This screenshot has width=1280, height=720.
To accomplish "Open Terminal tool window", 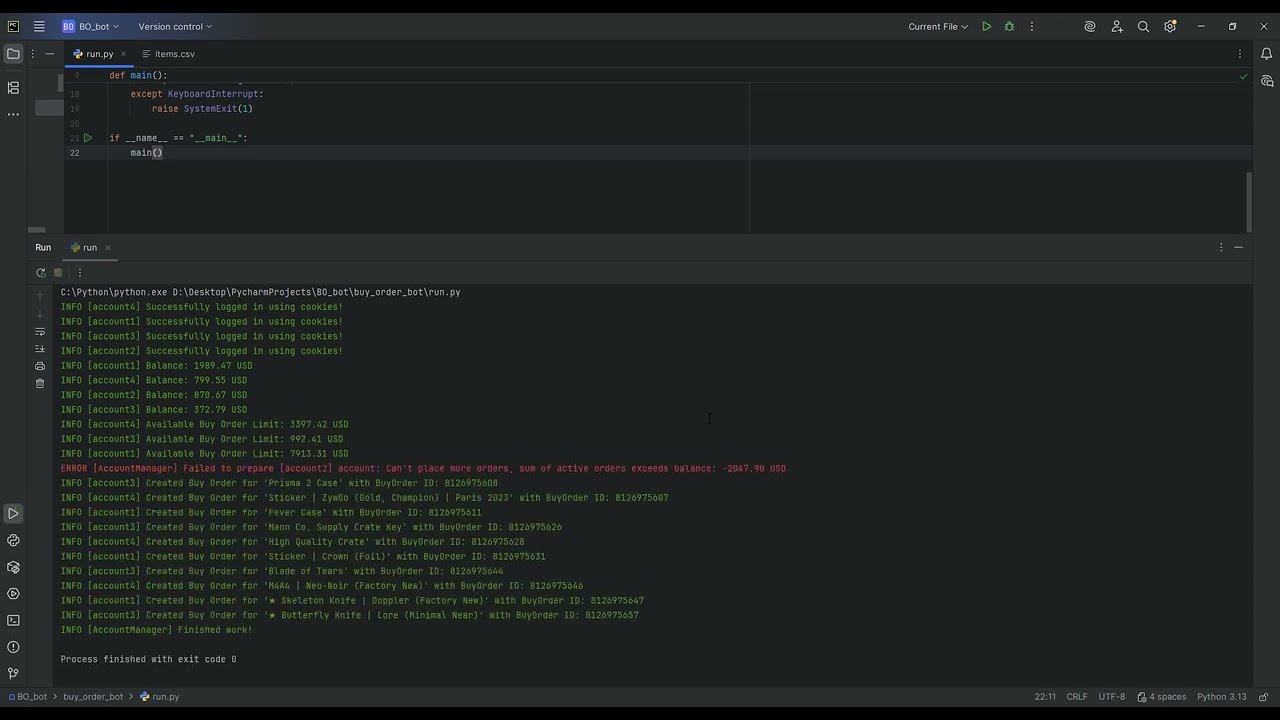I will (x=13, y=620).
